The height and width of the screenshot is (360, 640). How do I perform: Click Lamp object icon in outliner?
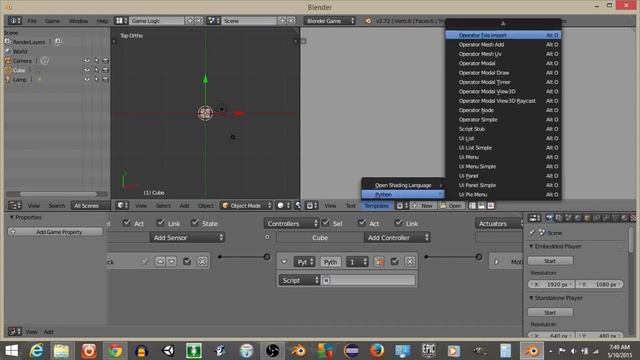(x=8, y=79)
